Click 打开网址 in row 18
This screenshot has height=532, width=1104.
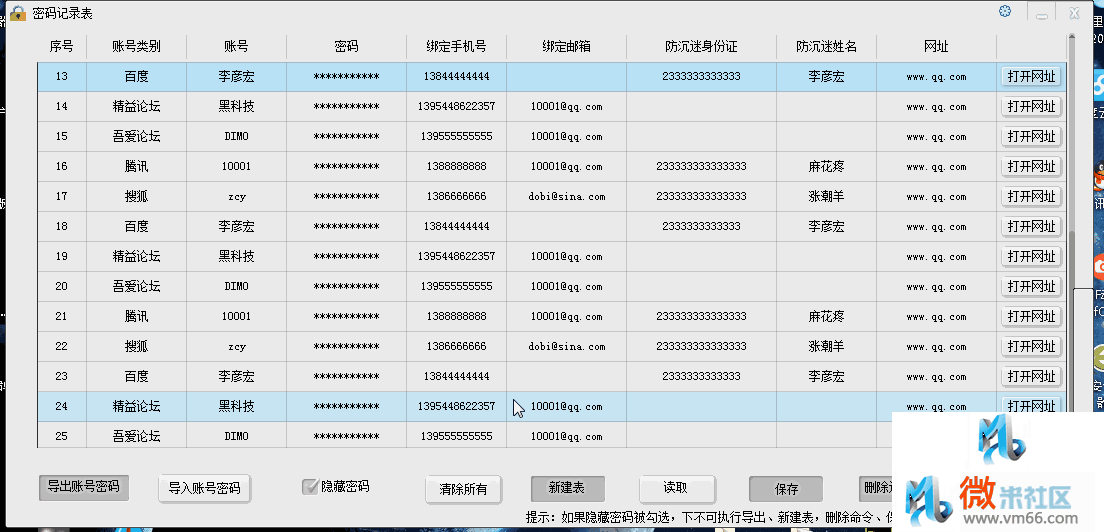pyautogui.click(x=1031, y=227)
